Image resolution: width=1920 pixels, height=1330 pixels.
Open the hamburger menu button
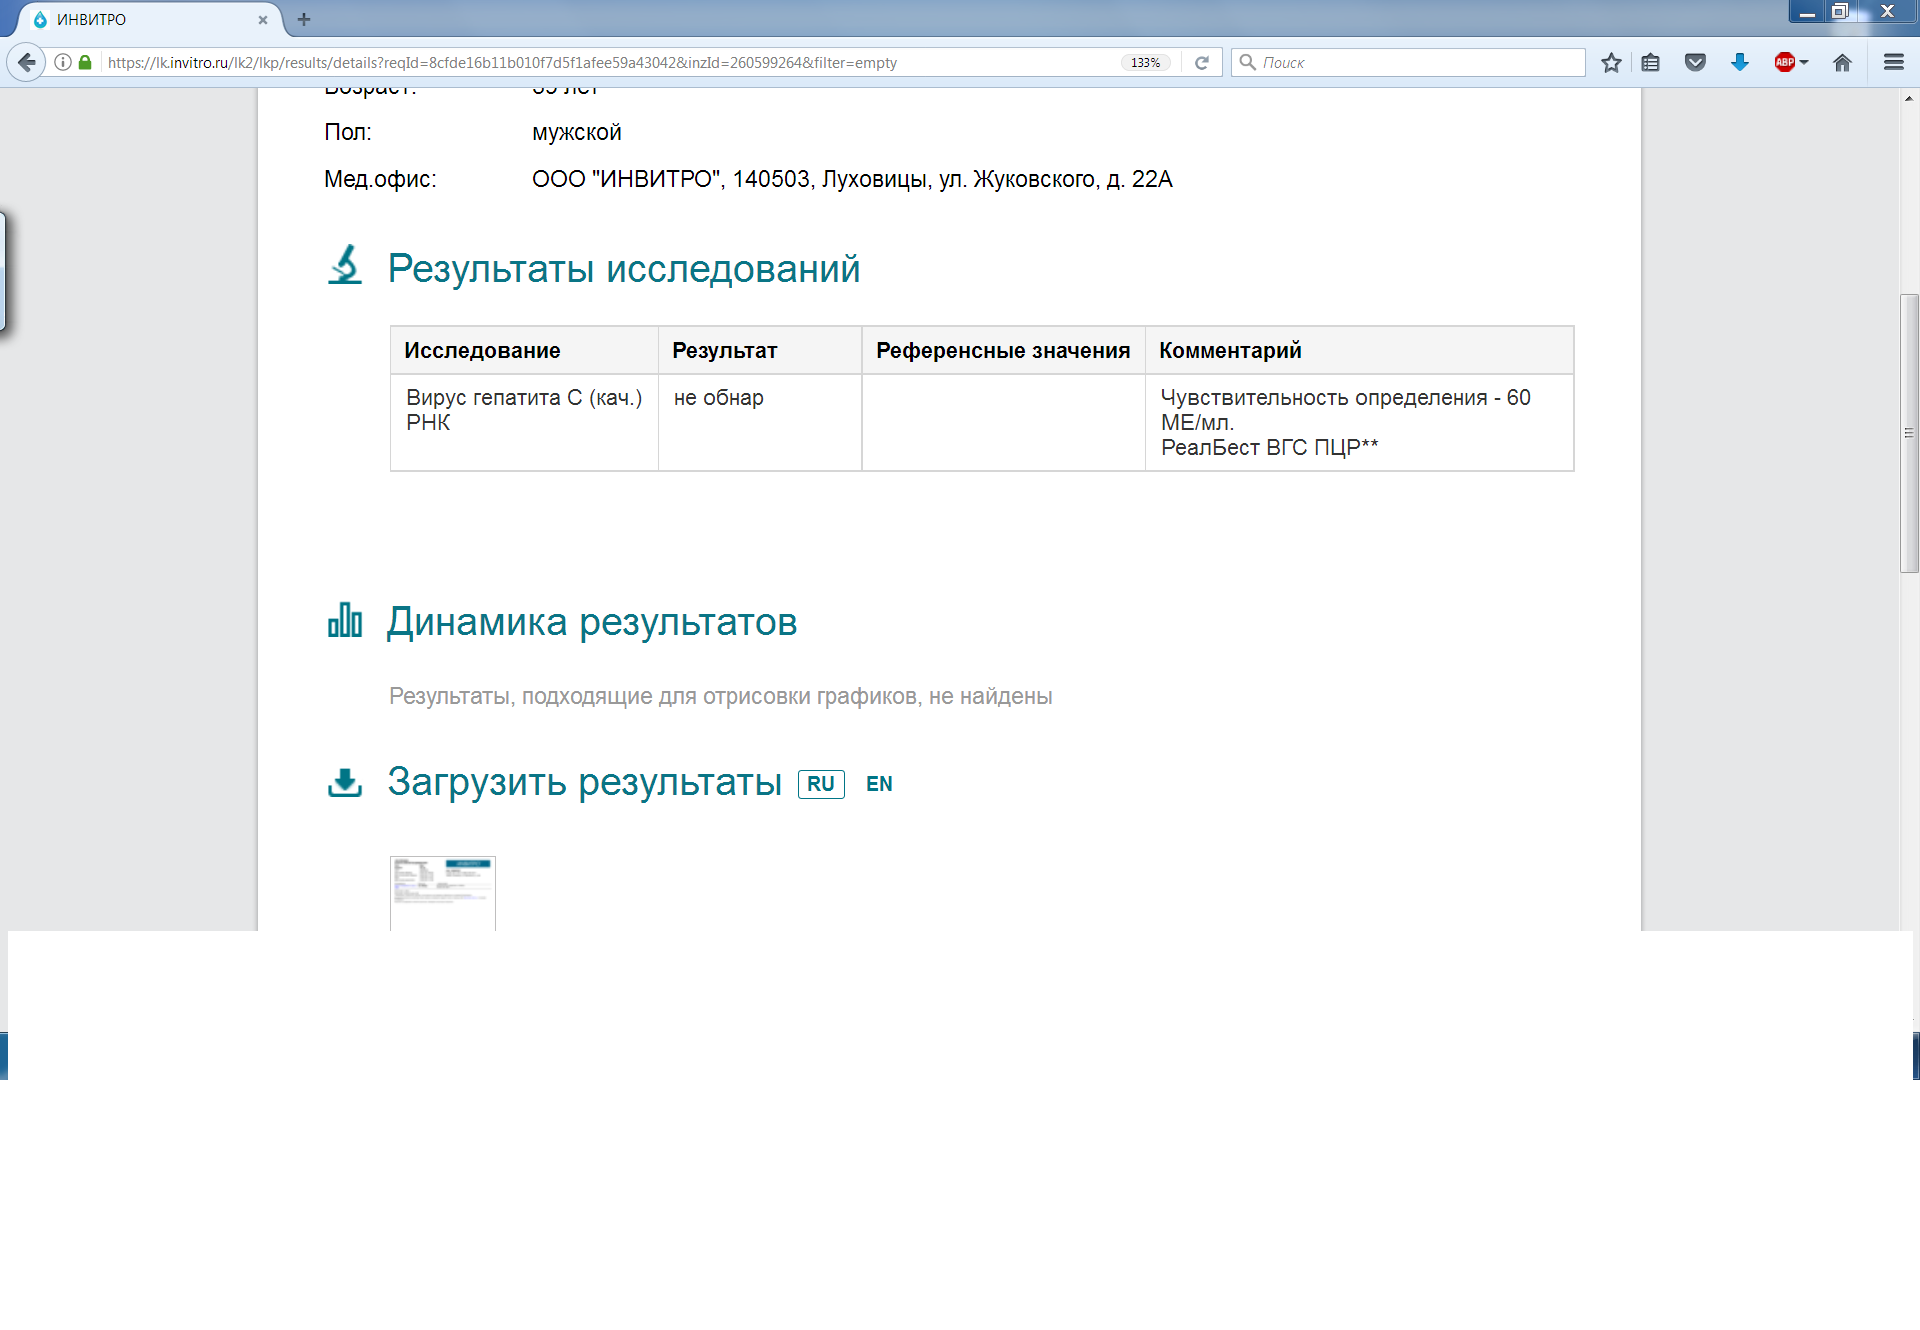tap(1893, 62)
